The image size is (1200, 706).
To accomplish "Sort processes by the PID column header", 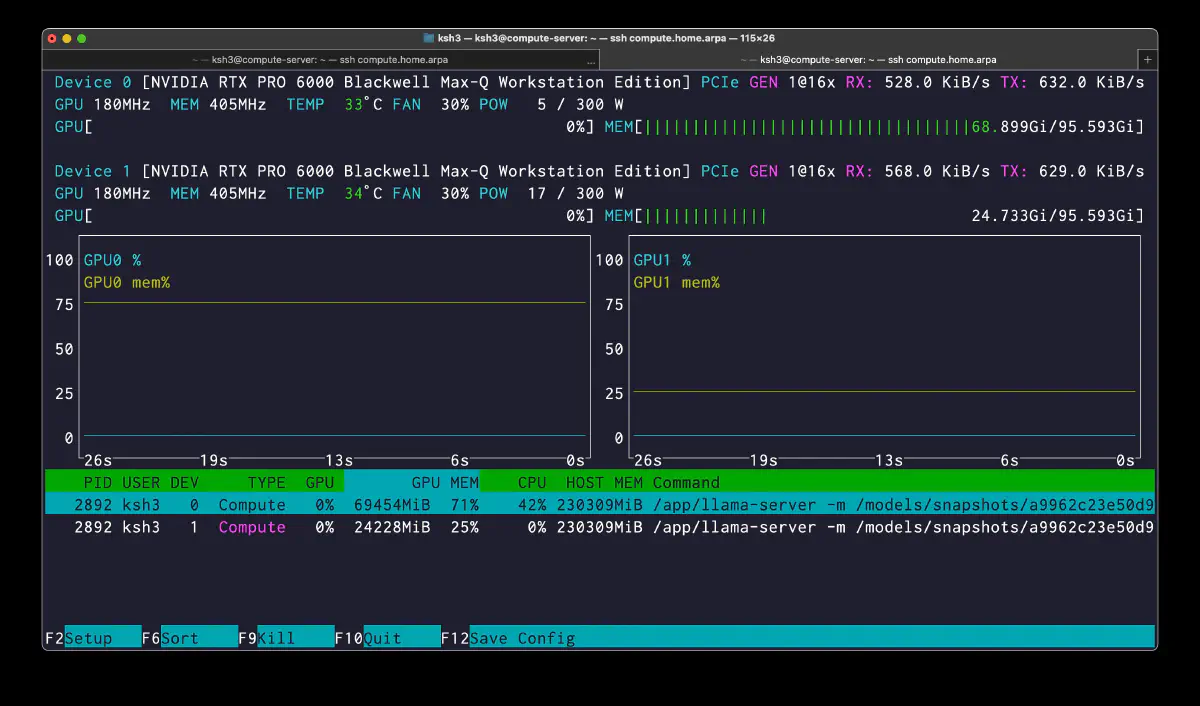I will coord(98,482).
